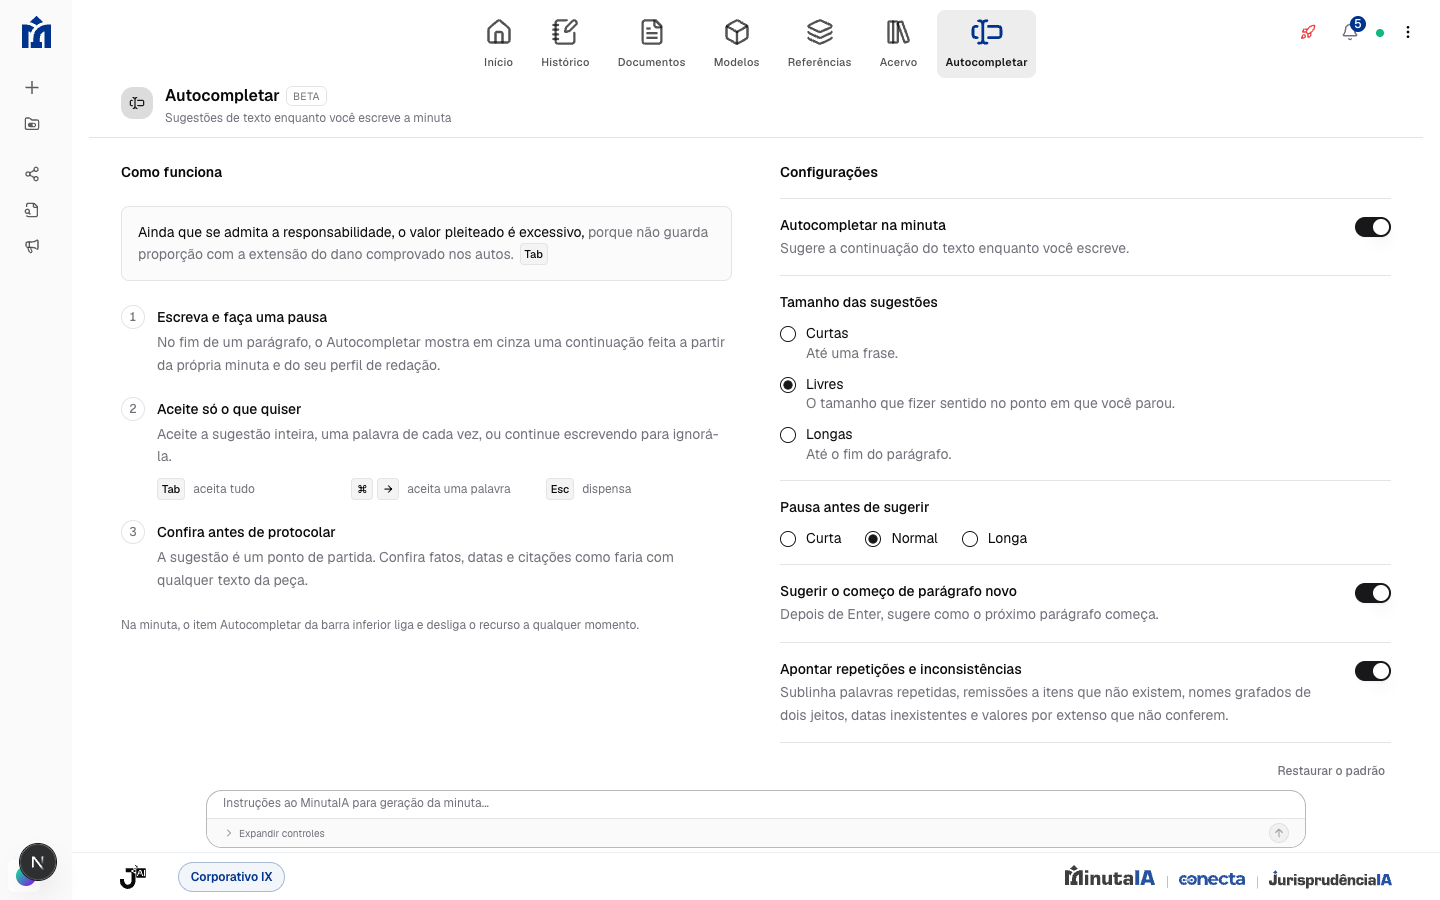
Task: Choose the Longa pause option
Action: pyautogui.click(x=970, y=539)
